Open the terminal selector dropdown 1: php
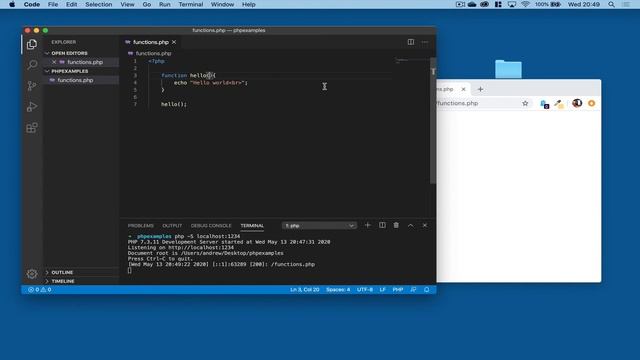Viewport: 640px width, 360px height. 319,225
